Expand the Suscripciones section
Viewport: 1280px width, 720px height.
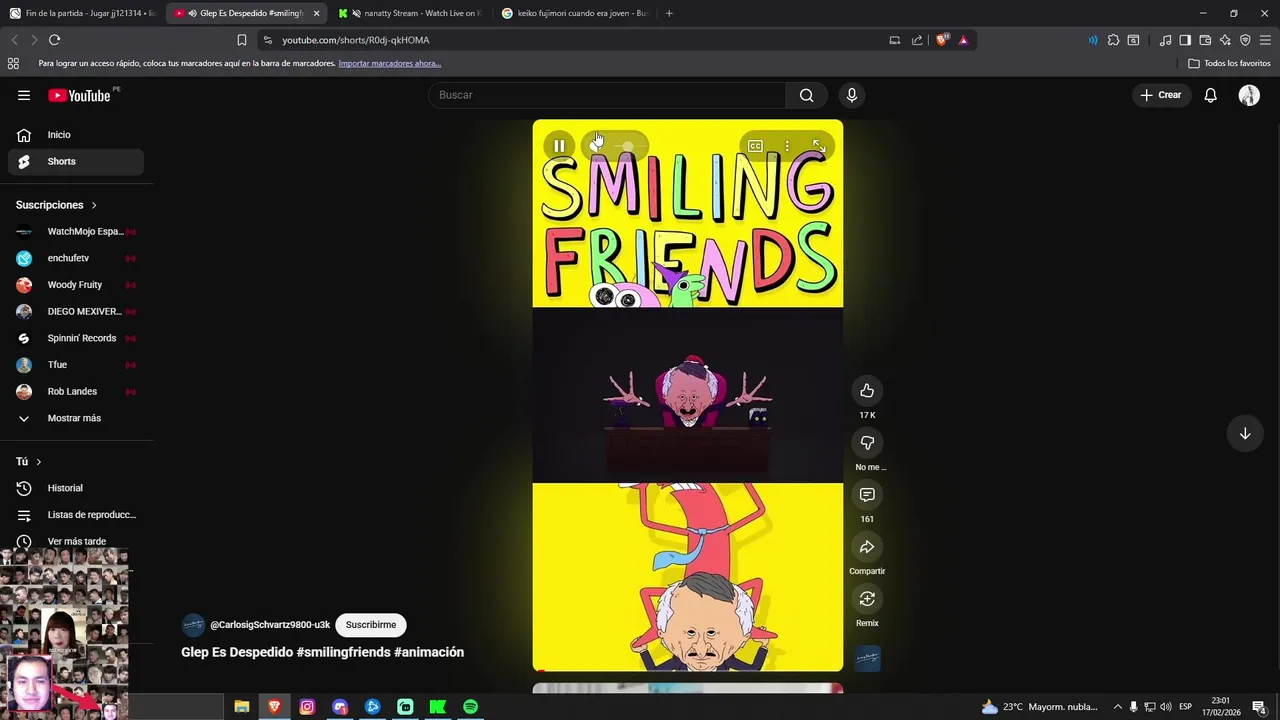click(x=56, y=205)
